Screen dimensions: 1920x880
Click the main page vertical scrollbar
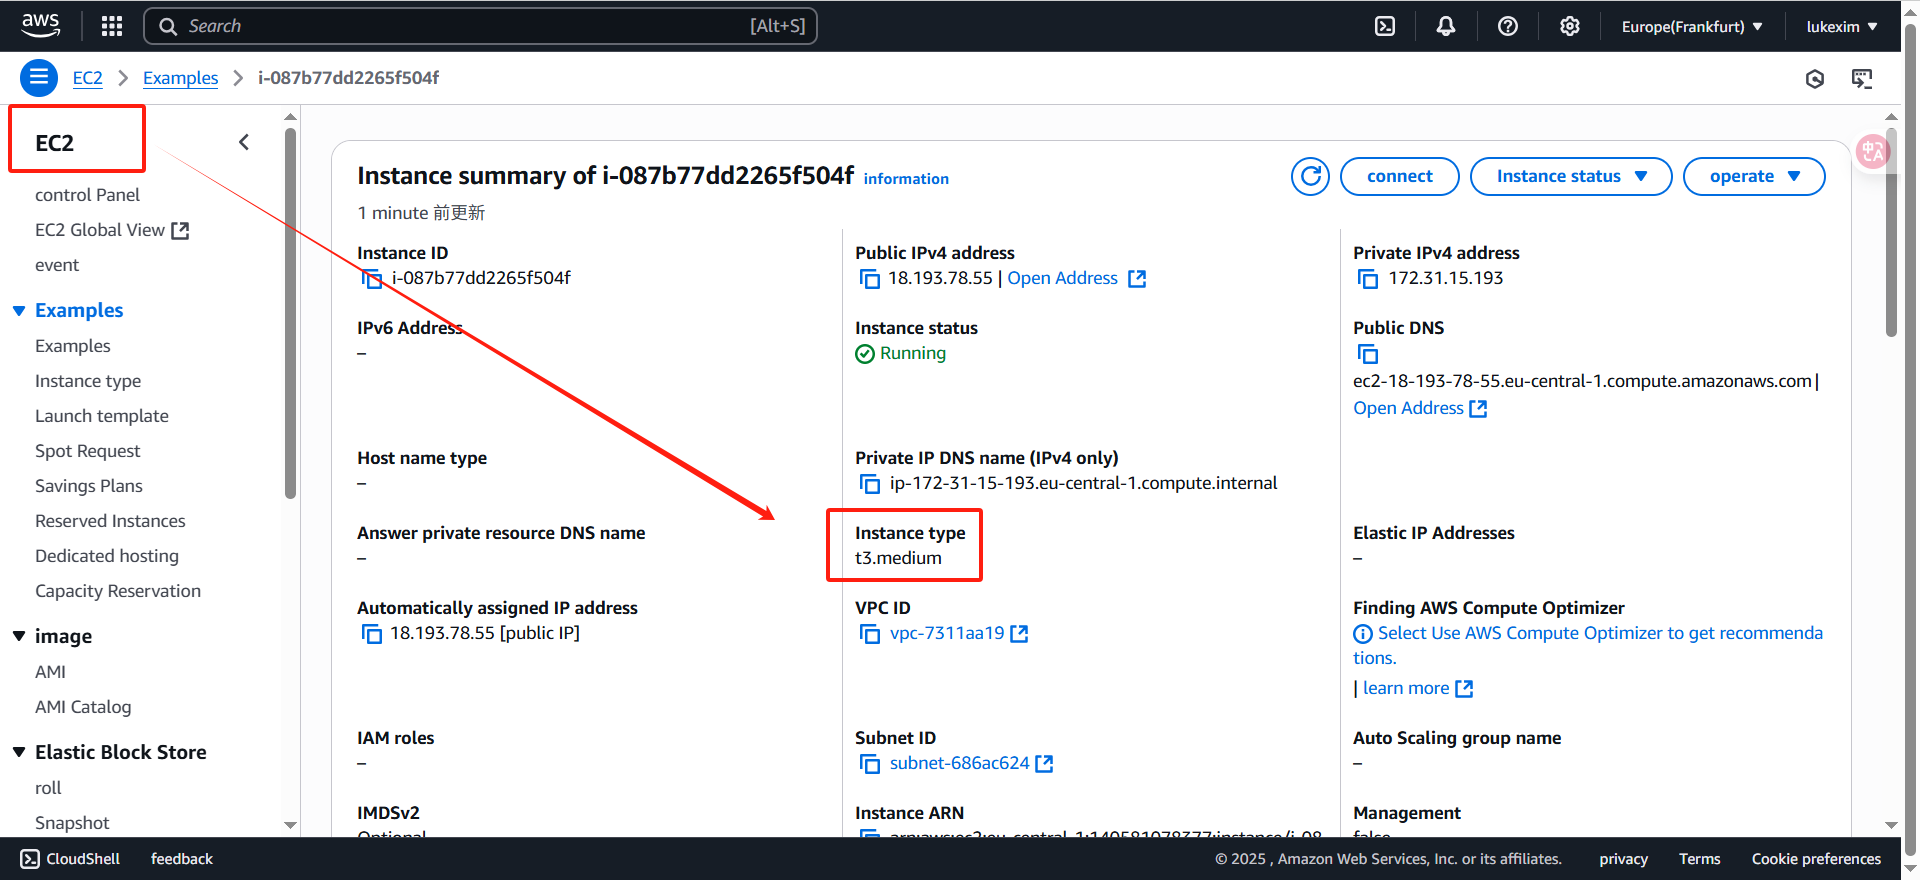pos(1891,230)
